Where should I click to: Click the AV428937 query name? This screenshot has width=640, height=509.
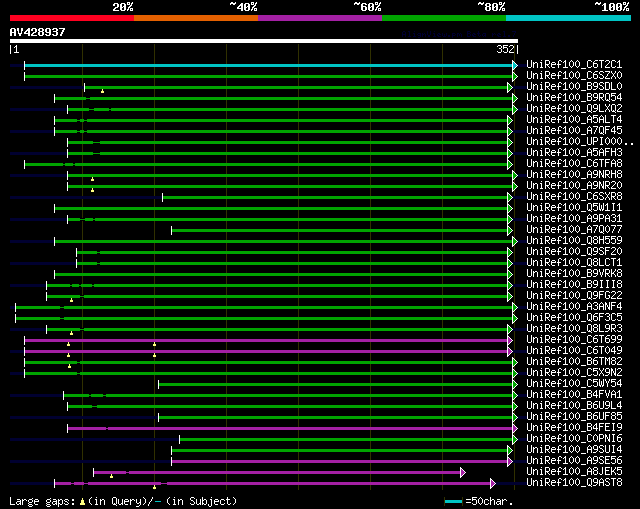pyautogui.click(x=38, y=32)
